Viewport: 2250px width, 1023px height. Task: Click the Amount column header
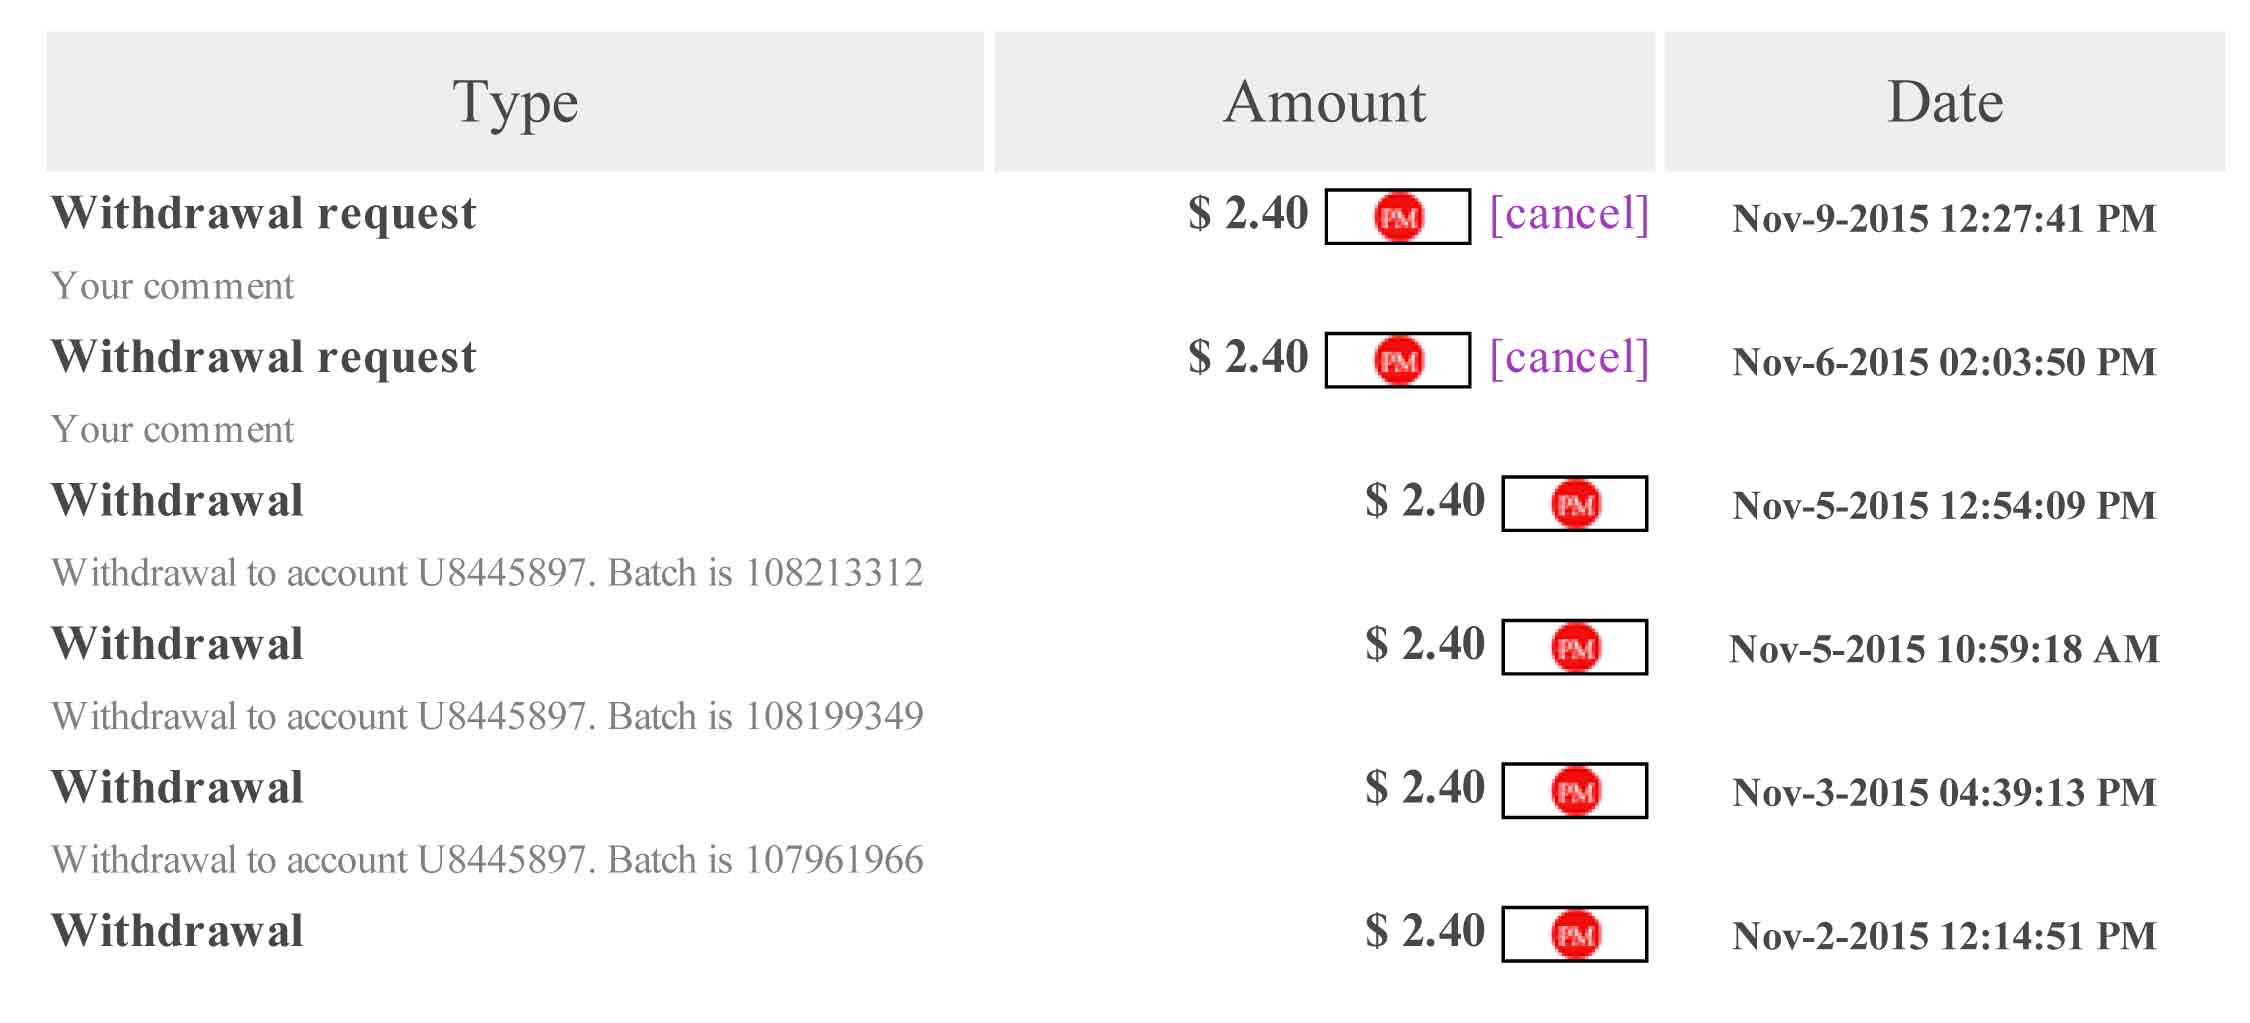[x=1324, y=102]
